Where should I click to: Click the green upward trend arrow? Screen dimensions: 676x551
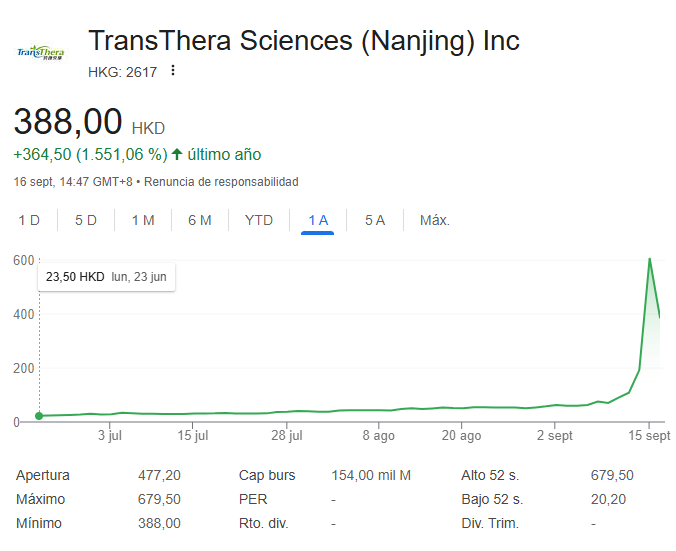click(x=177, y=154)
